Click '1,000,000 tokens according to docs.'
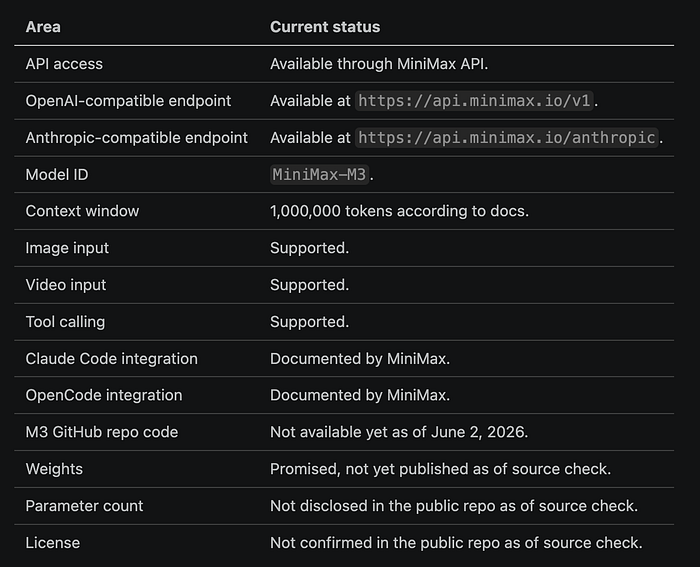Screen dimensions: 700x567 pyautogui.click(x=399, y=211)
